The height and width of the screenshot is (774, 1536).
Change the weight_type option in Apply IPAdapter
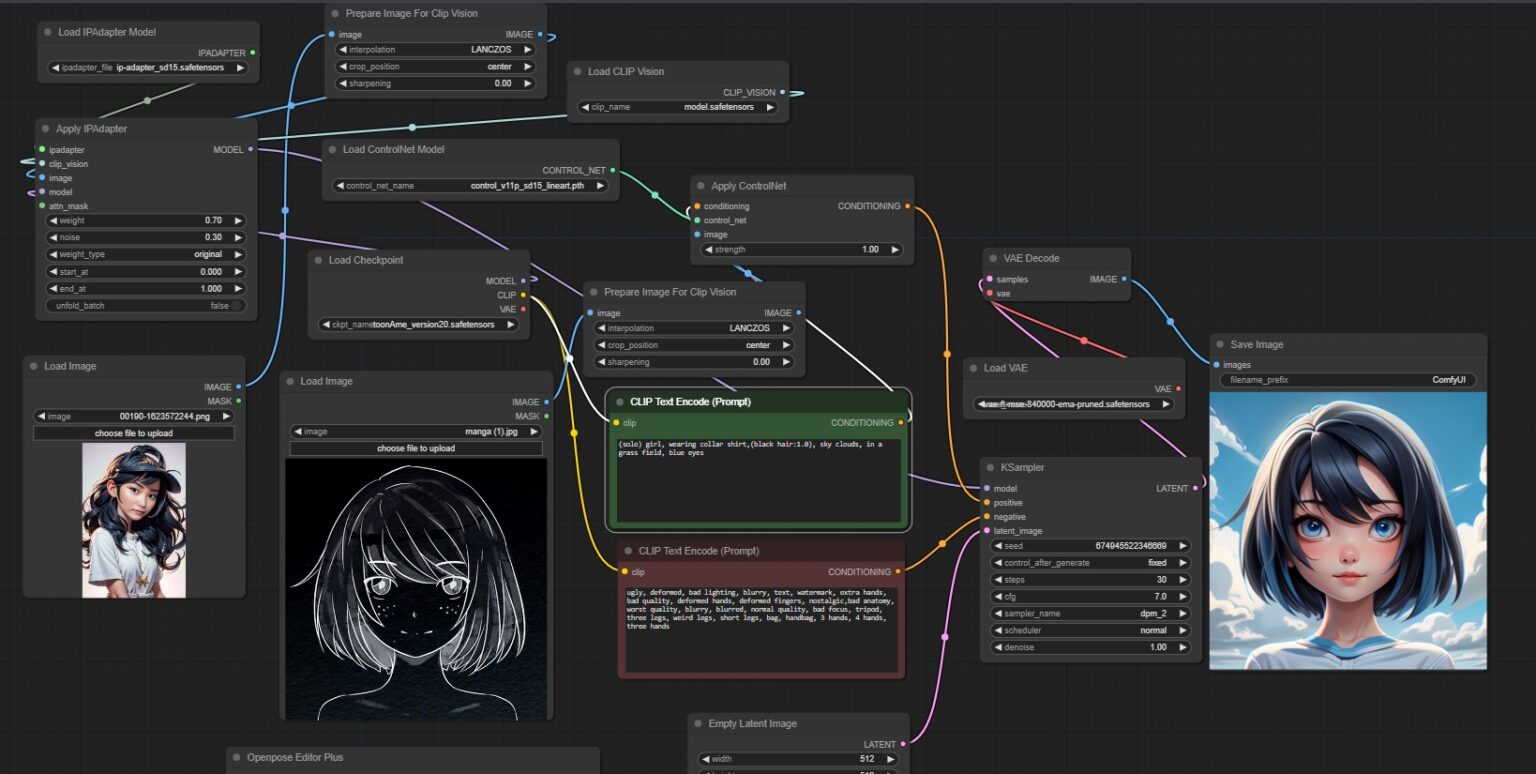tap(146, 254)
